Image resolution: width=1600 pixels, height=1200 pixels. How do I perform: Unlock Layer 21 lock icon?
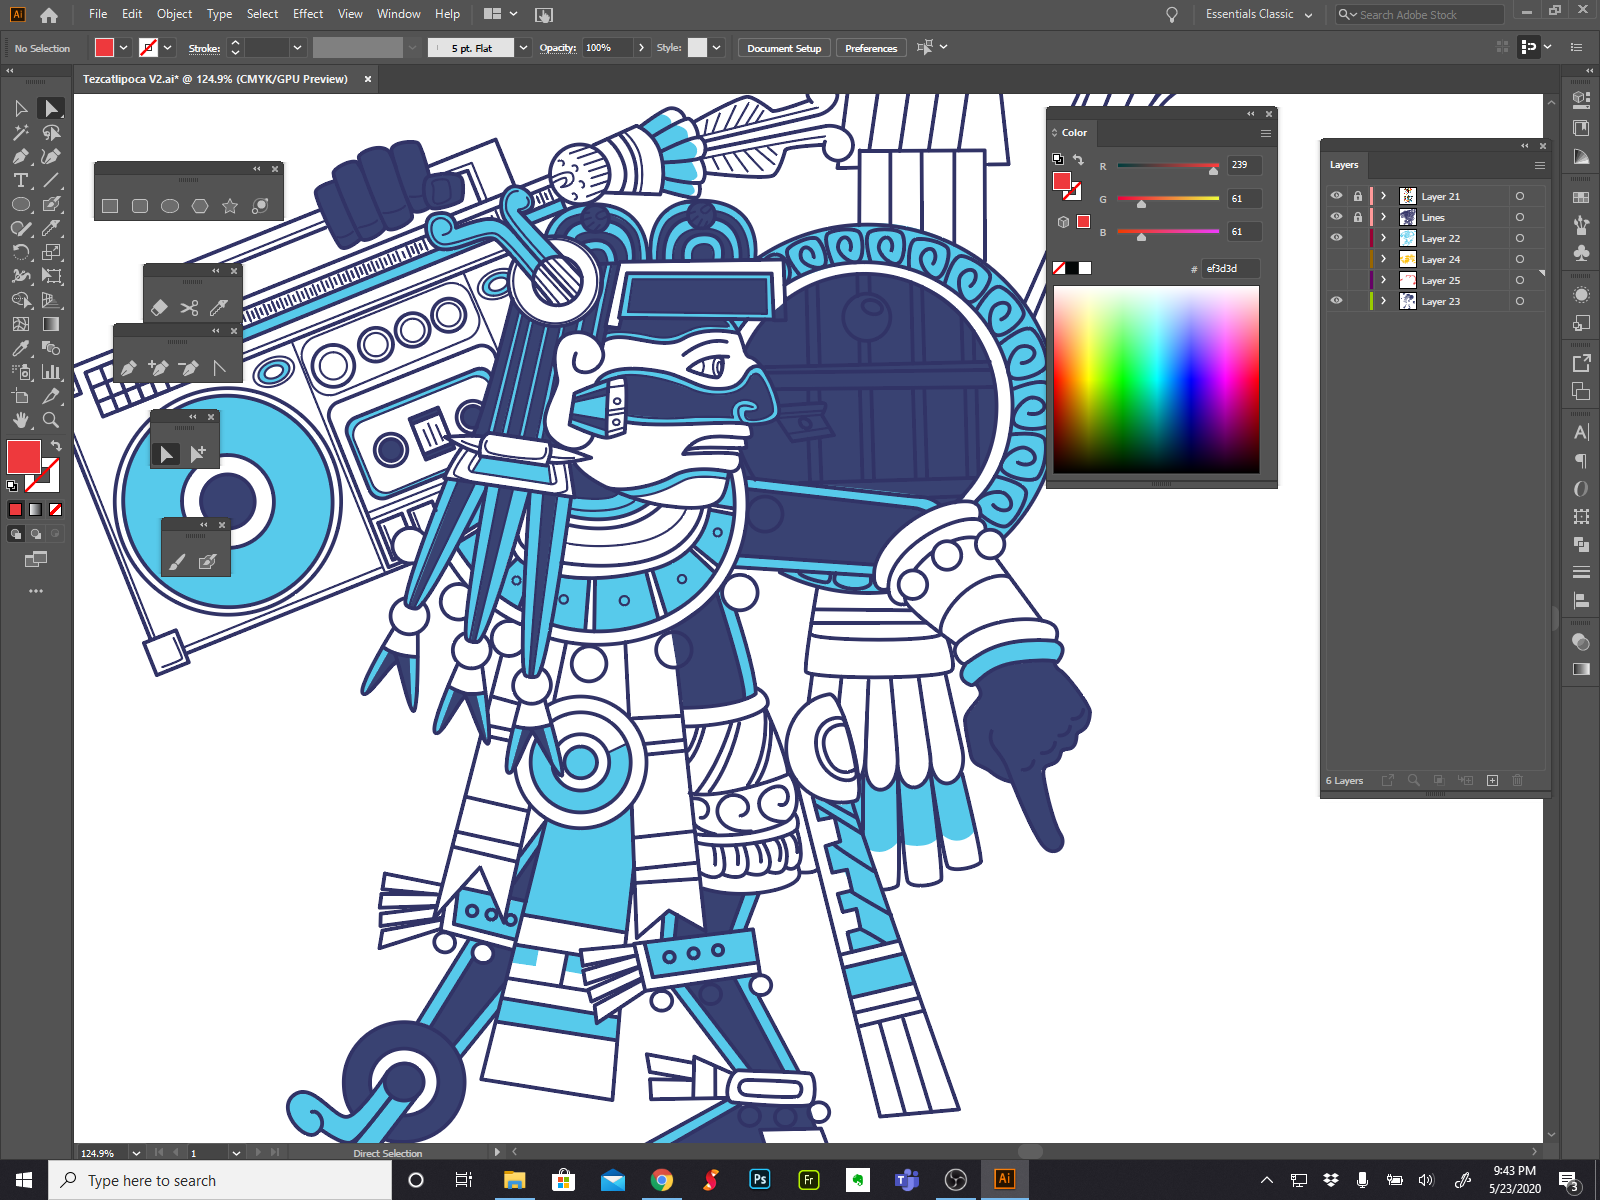[1357, 196]
